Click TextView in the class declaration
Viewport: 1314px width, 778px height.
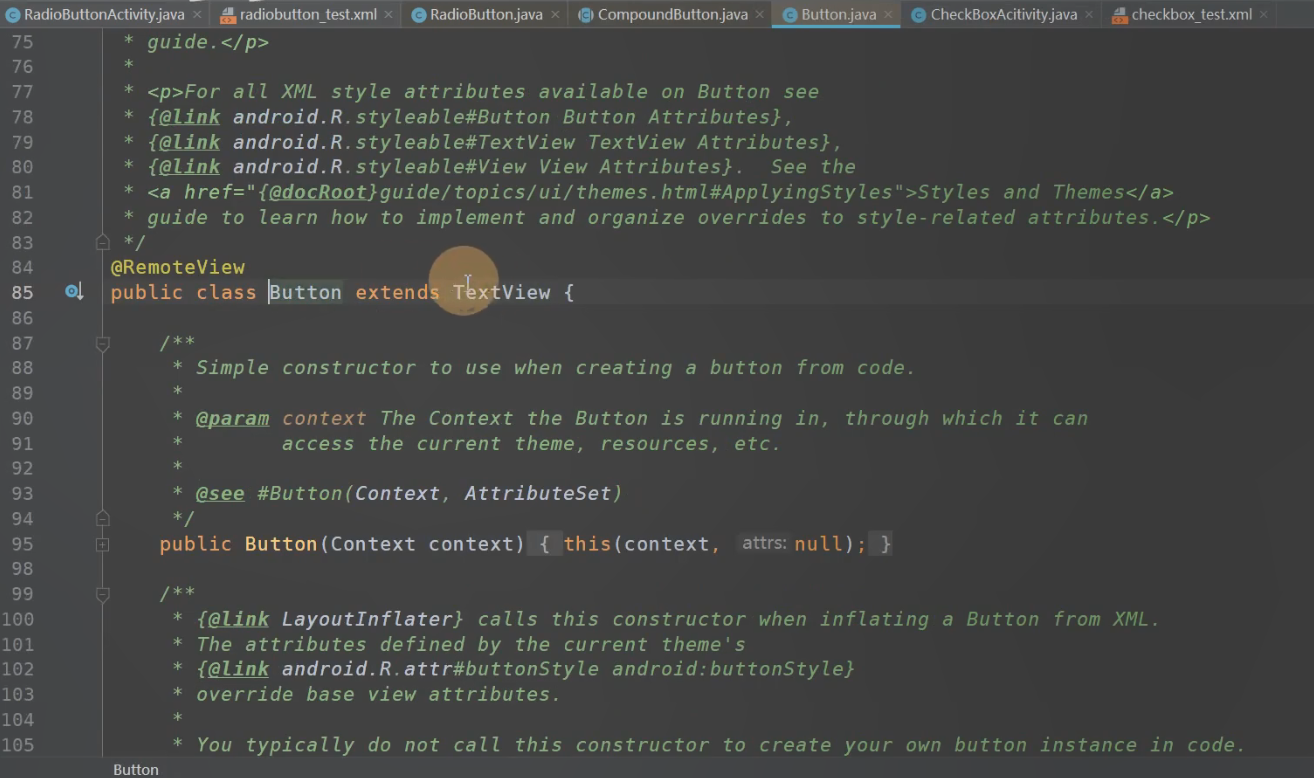pyautogui.click(x=502, y=292)
